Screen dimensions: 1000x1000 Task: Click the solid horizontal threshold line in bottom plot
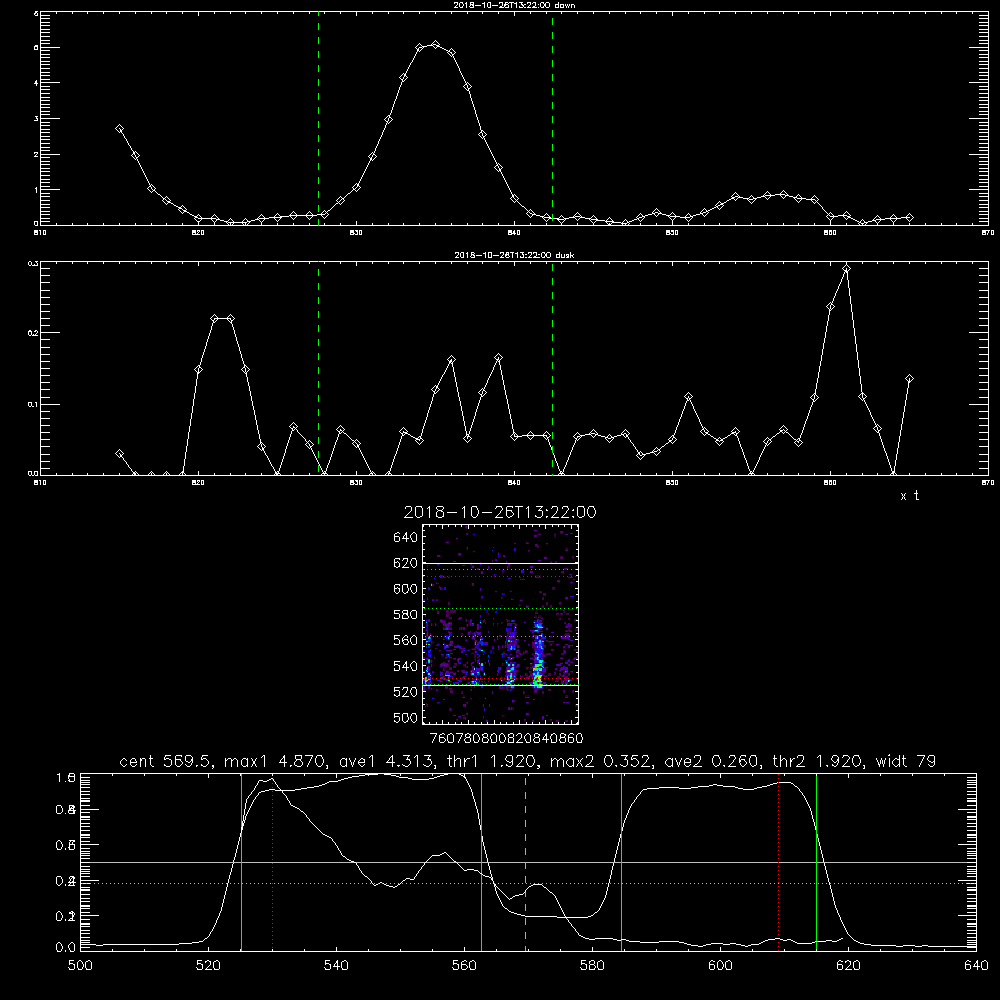528,862
